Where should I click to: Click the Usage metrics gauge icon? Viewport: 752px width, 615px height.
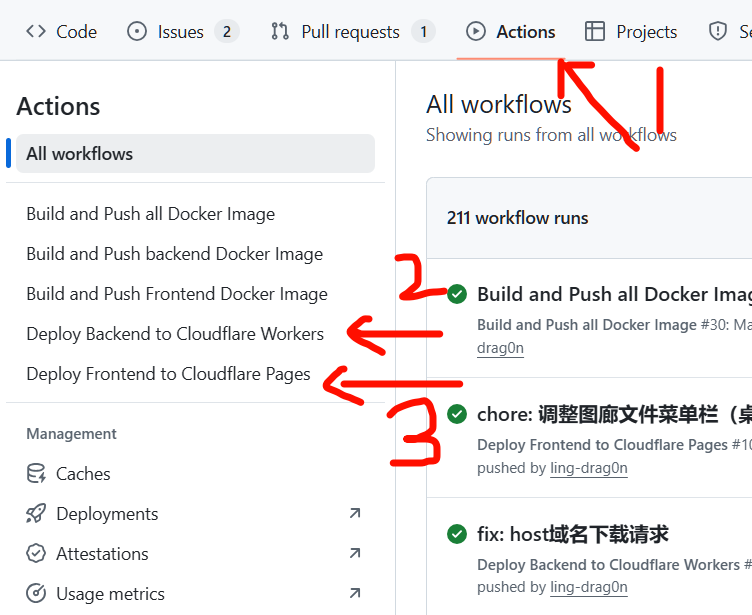[36, 594]
